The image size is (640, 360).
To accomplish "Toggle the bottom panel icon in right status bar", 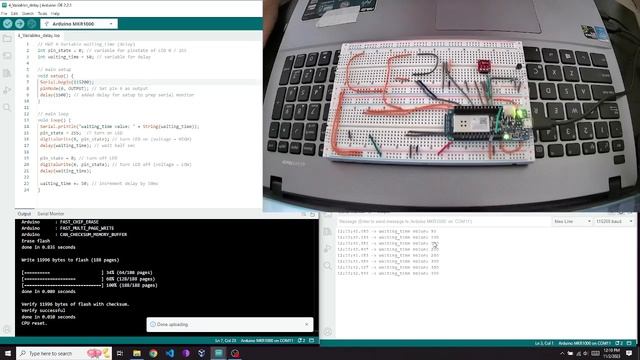I will click(x=629, y=344).
